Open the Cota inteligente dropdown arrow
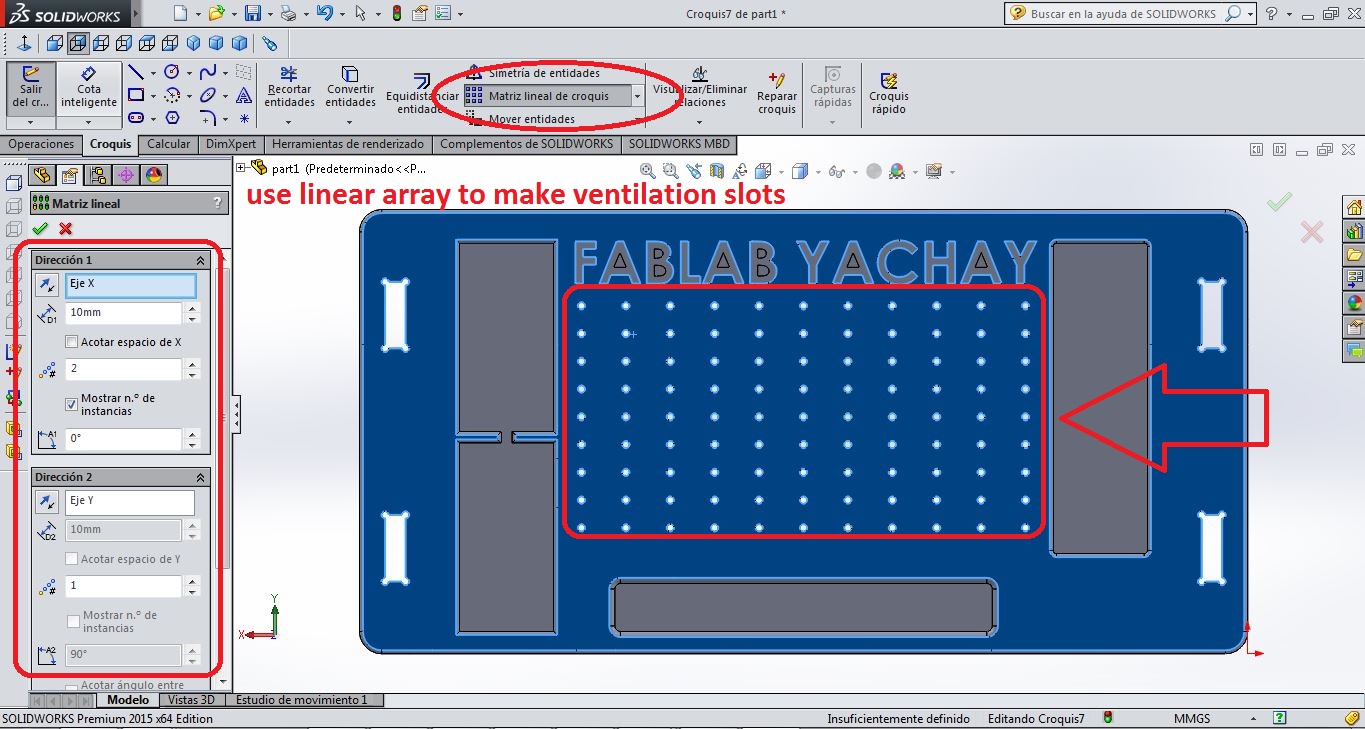The height and width of the screenshot is (729, 1365). pos(88,122)
